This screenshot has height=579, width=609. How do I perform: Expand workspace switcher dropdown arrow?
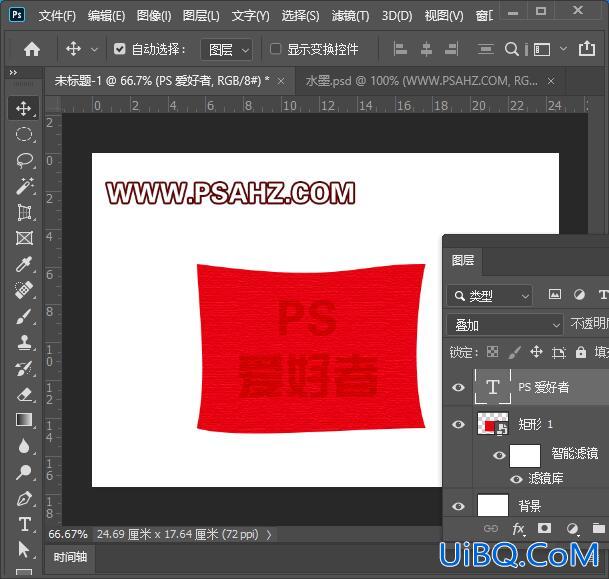(563, 49)
